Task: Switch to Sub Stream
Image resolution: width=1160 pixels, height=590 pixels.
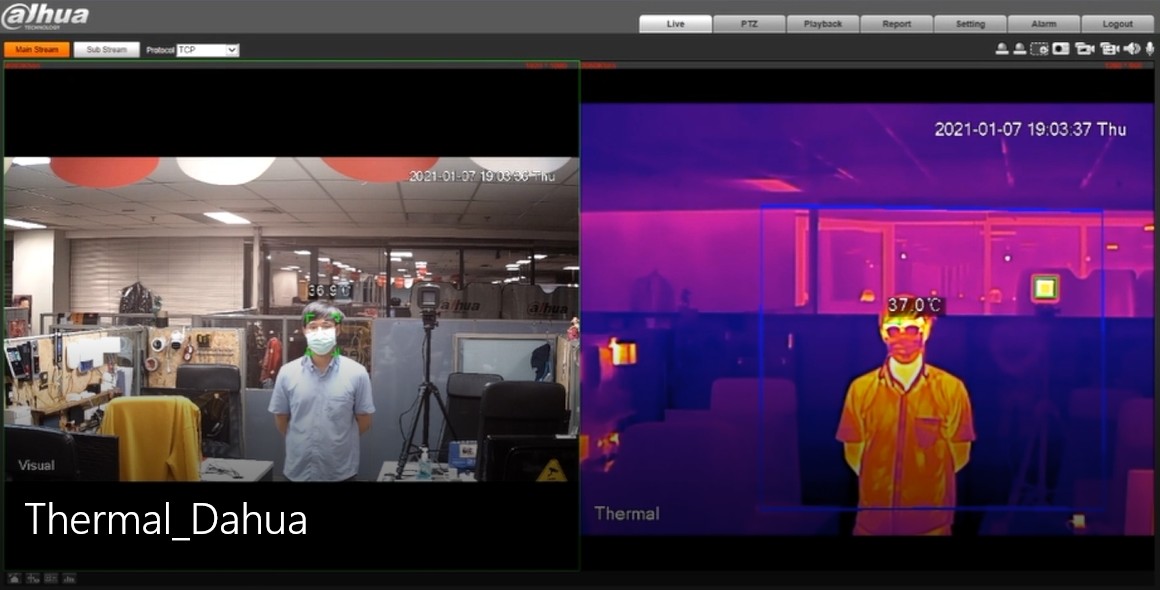Action: [107, 50]
